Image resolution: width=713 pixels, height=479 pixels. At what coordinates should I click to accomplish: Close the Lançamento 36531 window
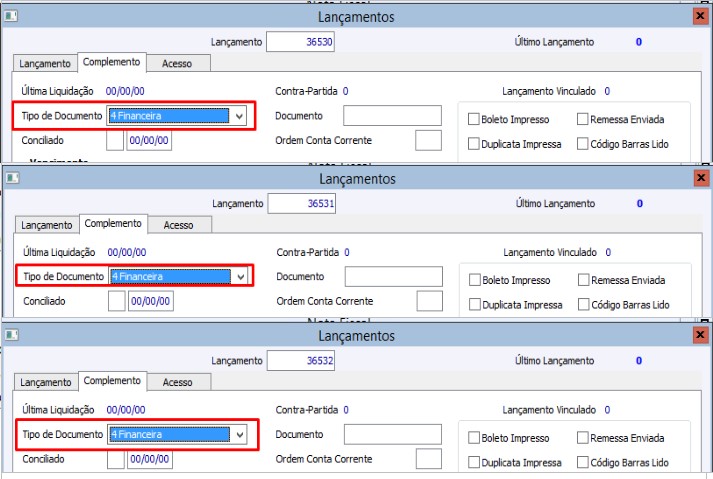[x=700, y=178]
